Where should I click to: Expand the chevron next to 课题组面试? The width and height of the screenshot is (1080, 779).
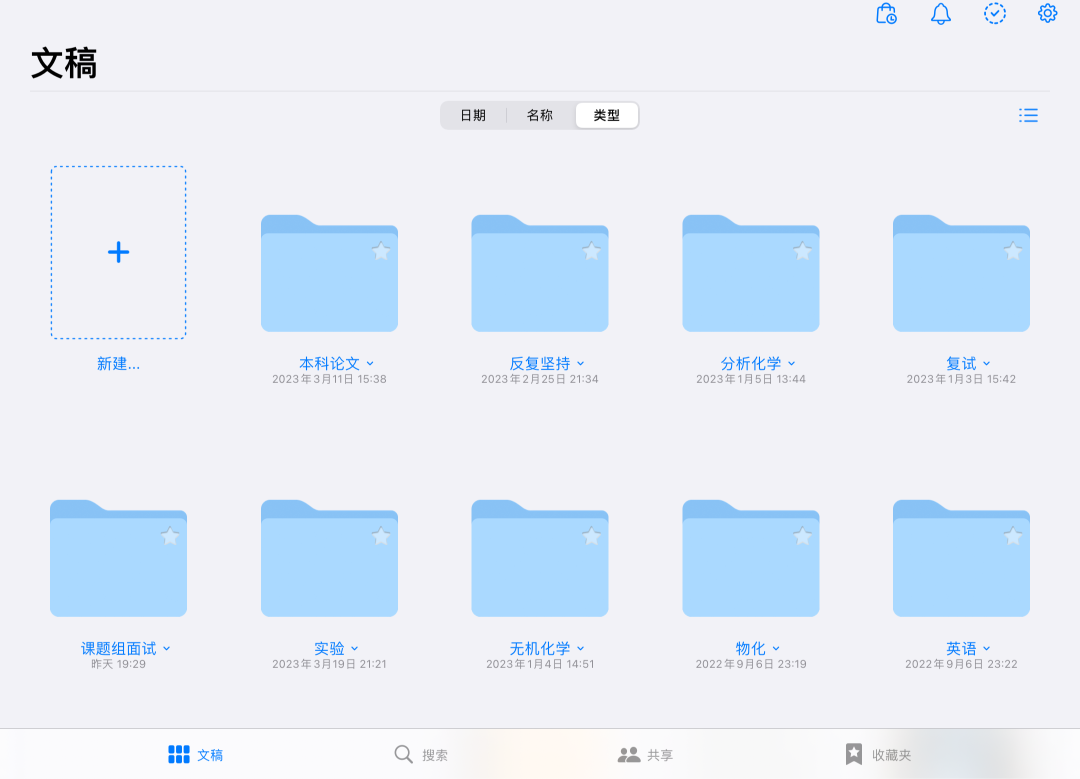(166, 648)
